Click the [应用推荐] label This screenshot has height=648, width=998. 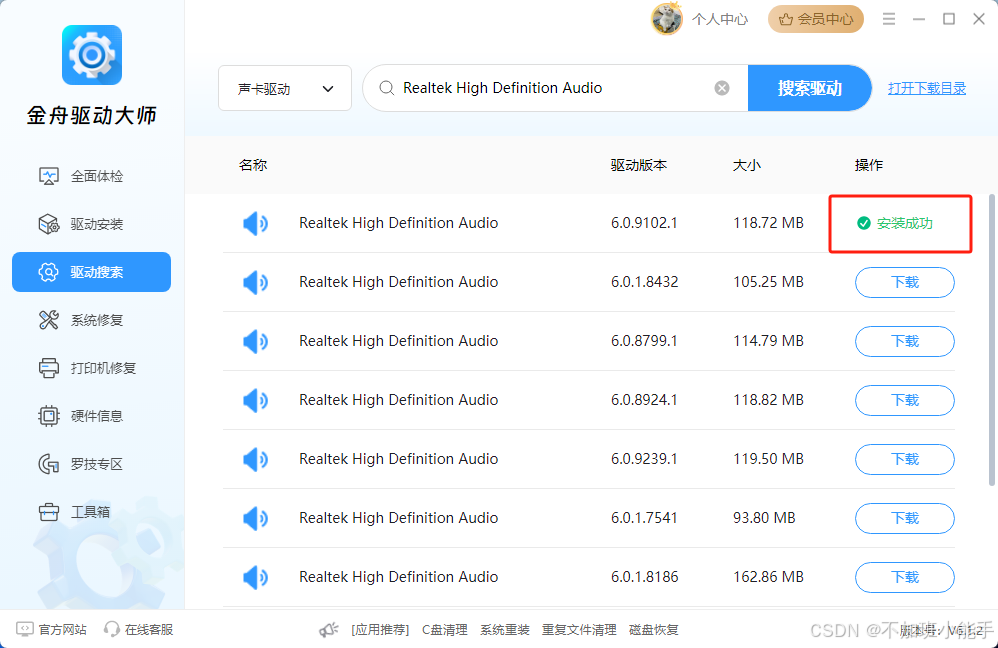point(380,630)
